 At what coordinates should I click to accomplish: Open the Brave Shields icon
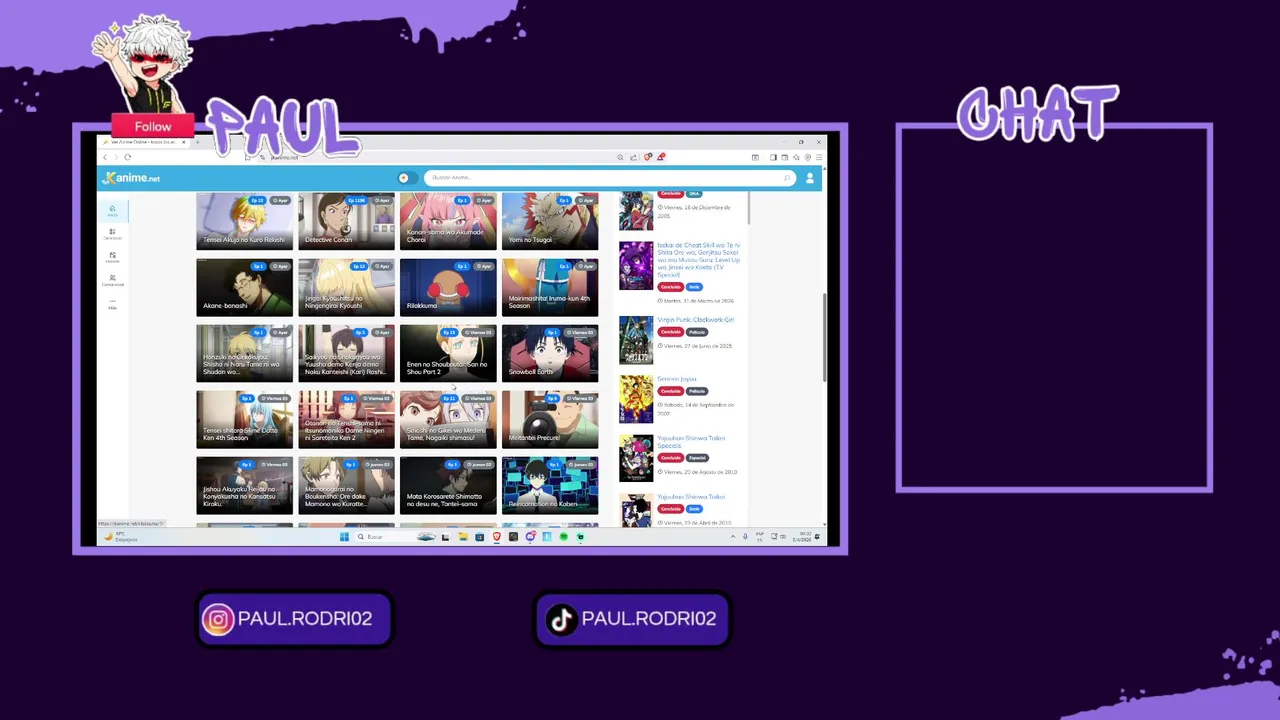click(x=649, y=157)
